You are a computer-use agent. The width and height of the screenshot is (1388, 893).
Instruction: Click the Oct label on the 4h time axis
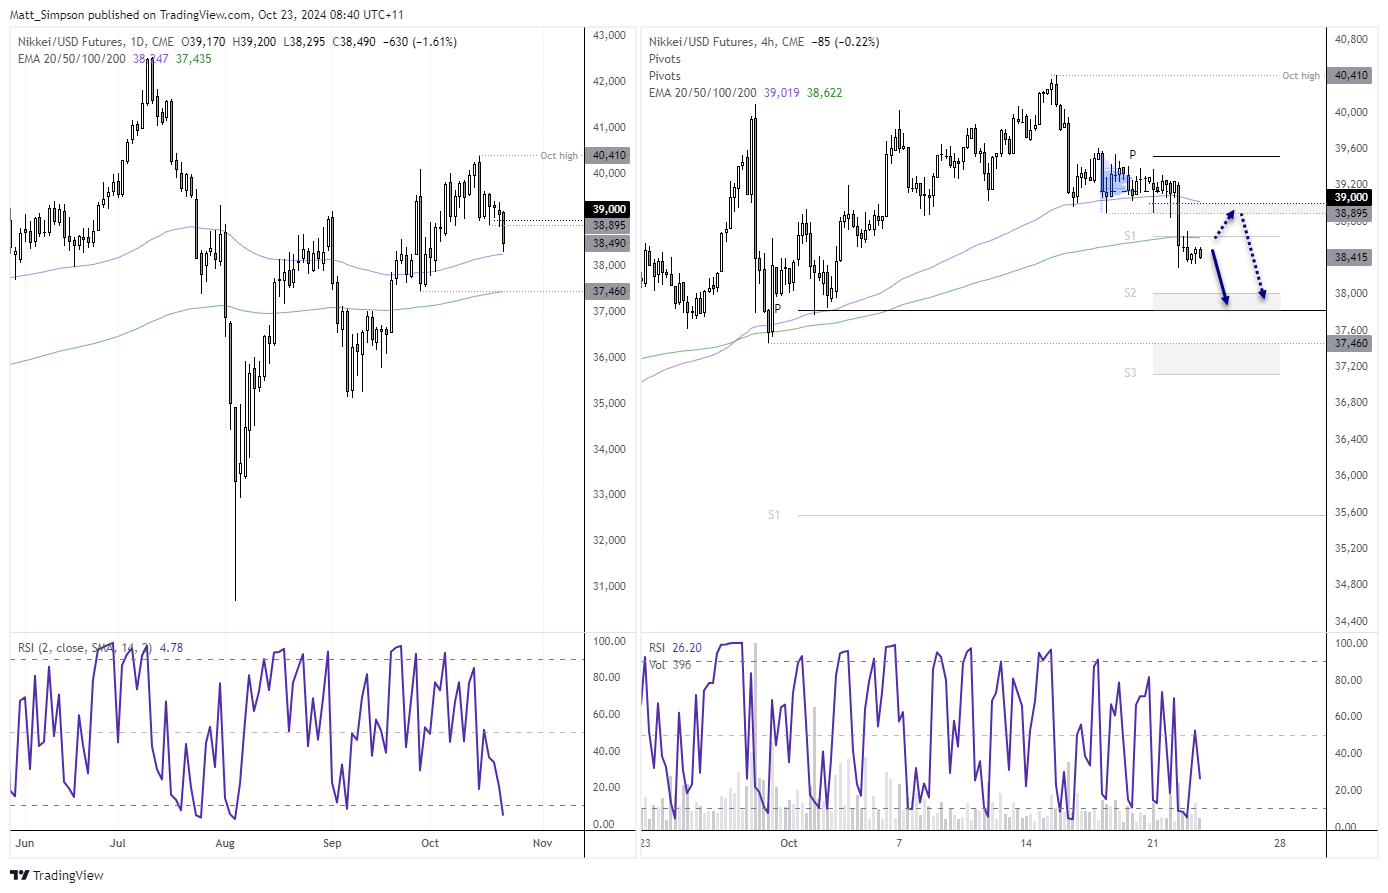(789, 843)
